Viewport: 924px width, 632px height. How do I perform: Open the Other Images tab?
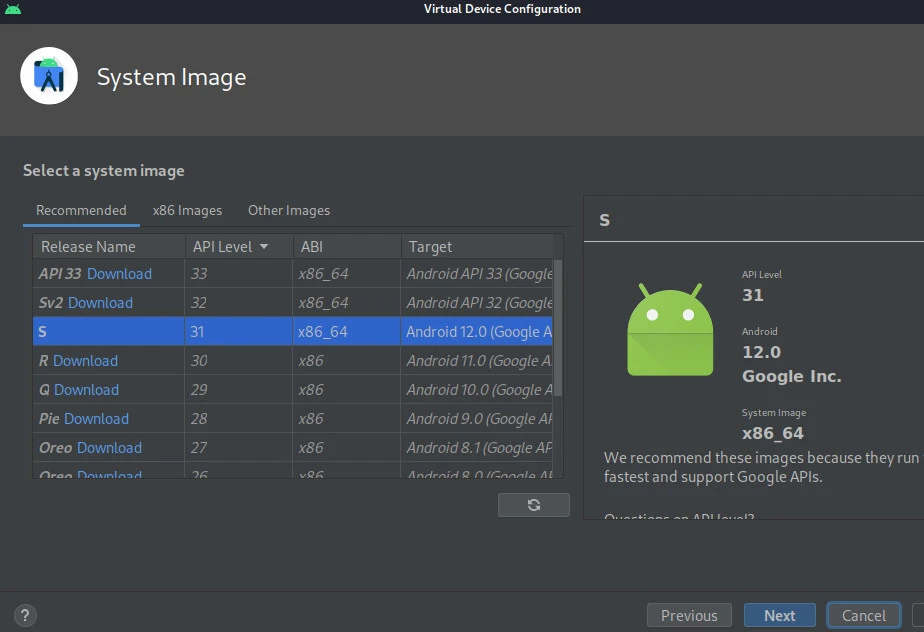[288, 210]
